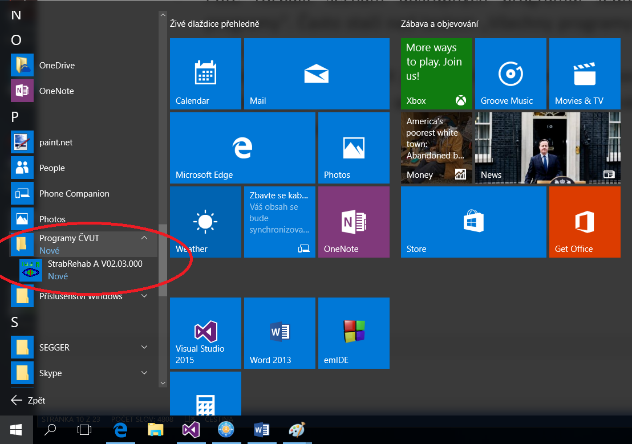Click the Zábava a objevování group title
The height and width of the screenshot is (444, 632).
(439, 24)
